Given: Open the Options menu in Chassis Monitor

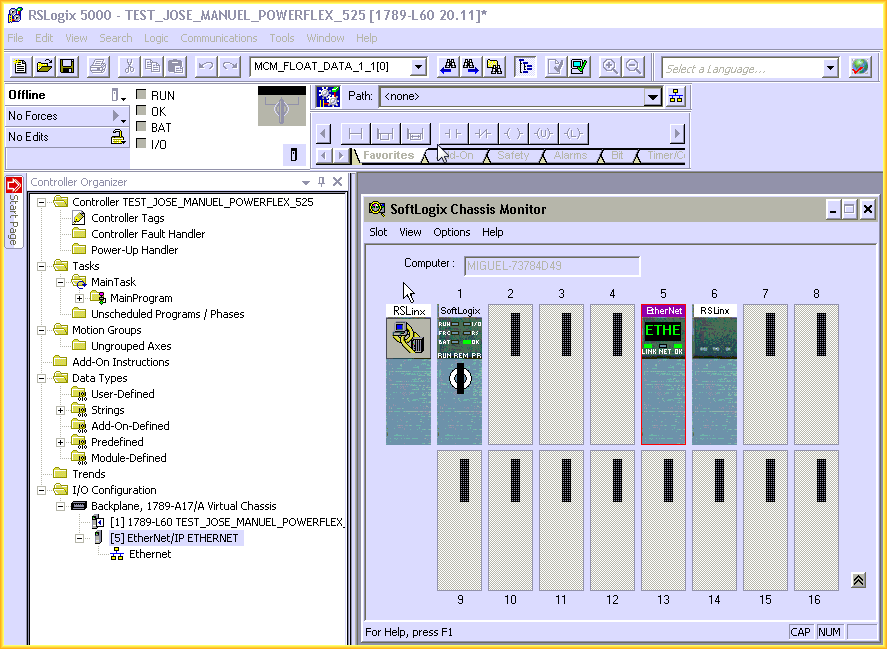Looking at the screenshot, I should tap(451, 232).
